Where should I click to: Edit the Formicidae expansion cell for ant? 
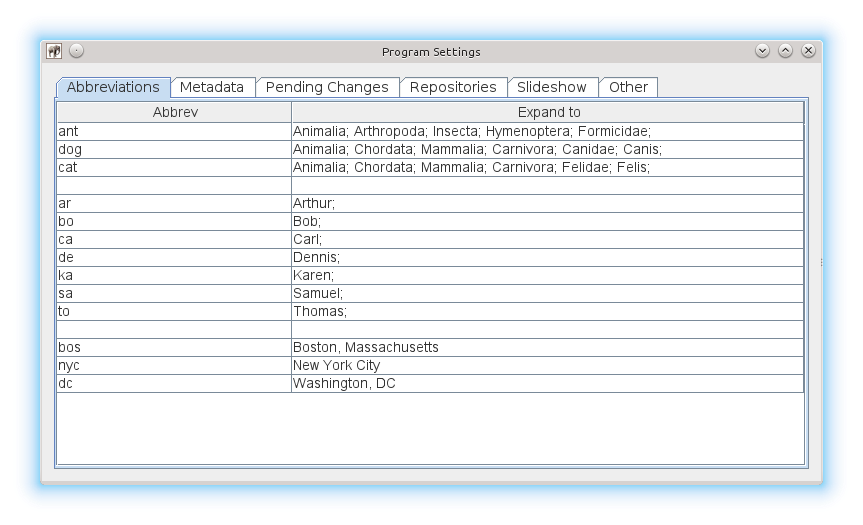tap(547, 131)
